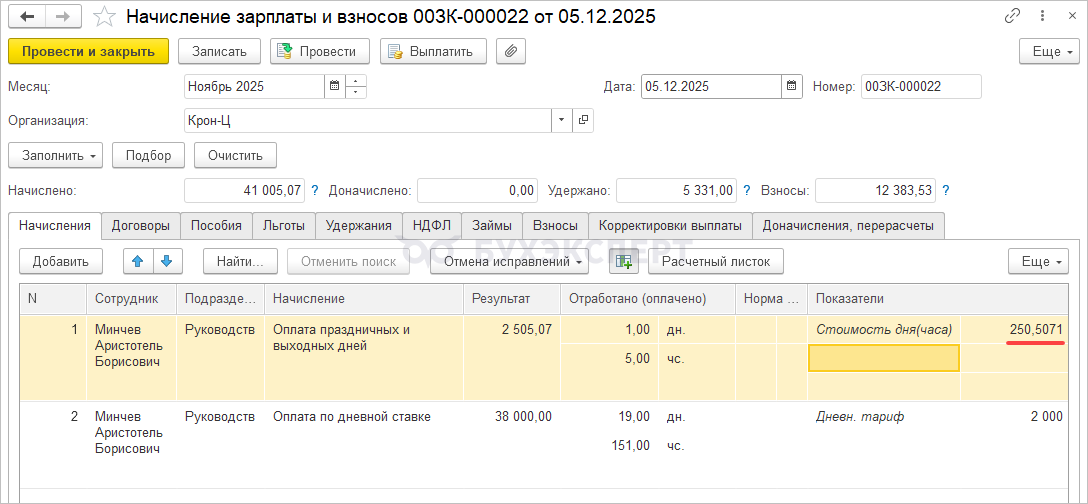
Task: Switch to Взносы tab
Action: (x=555, y=226)
